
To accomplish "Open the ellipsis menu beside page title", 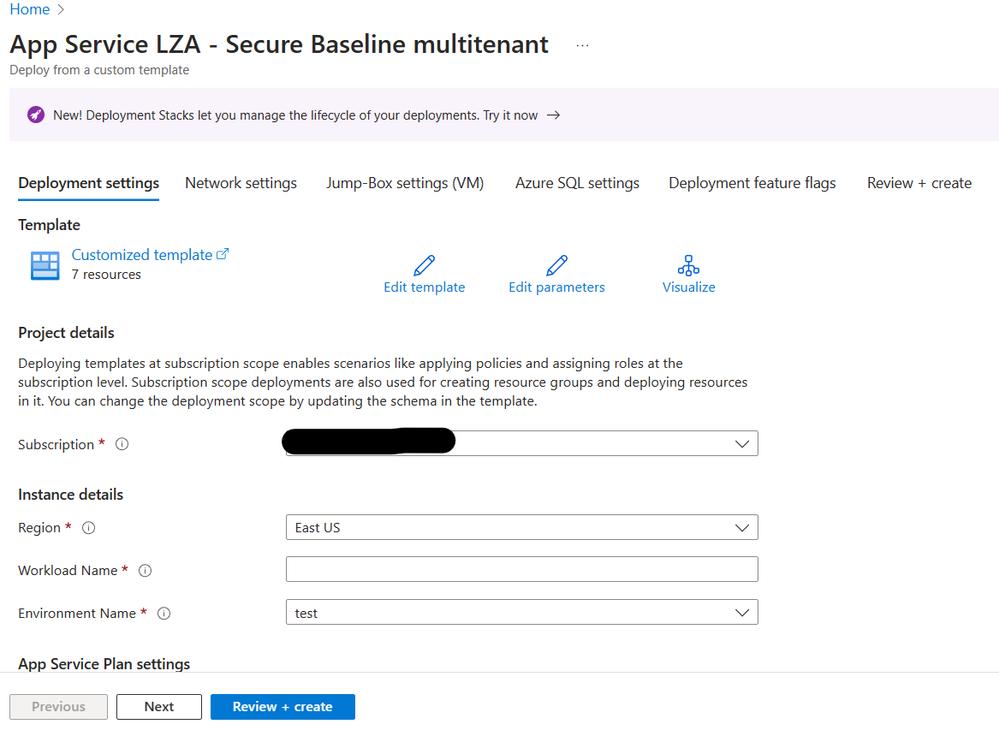I will 582,45.
